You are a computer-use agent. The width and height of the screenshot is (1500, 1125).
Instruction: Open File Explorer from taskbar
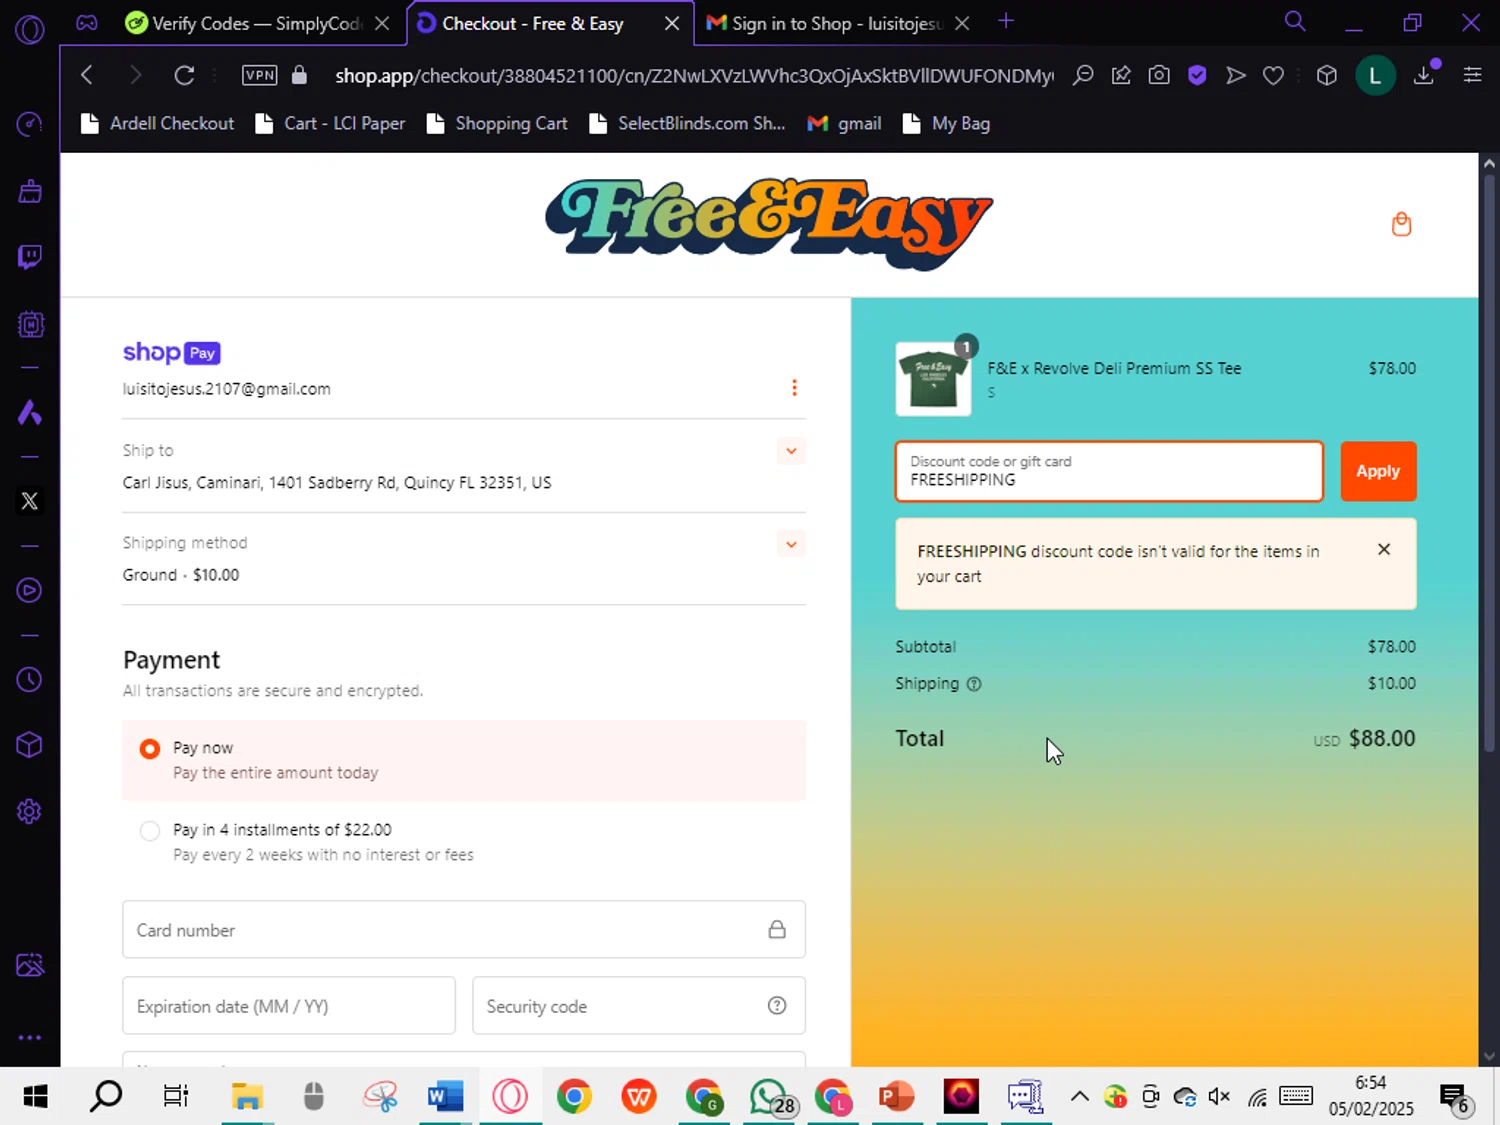[x=247, y=1097]
